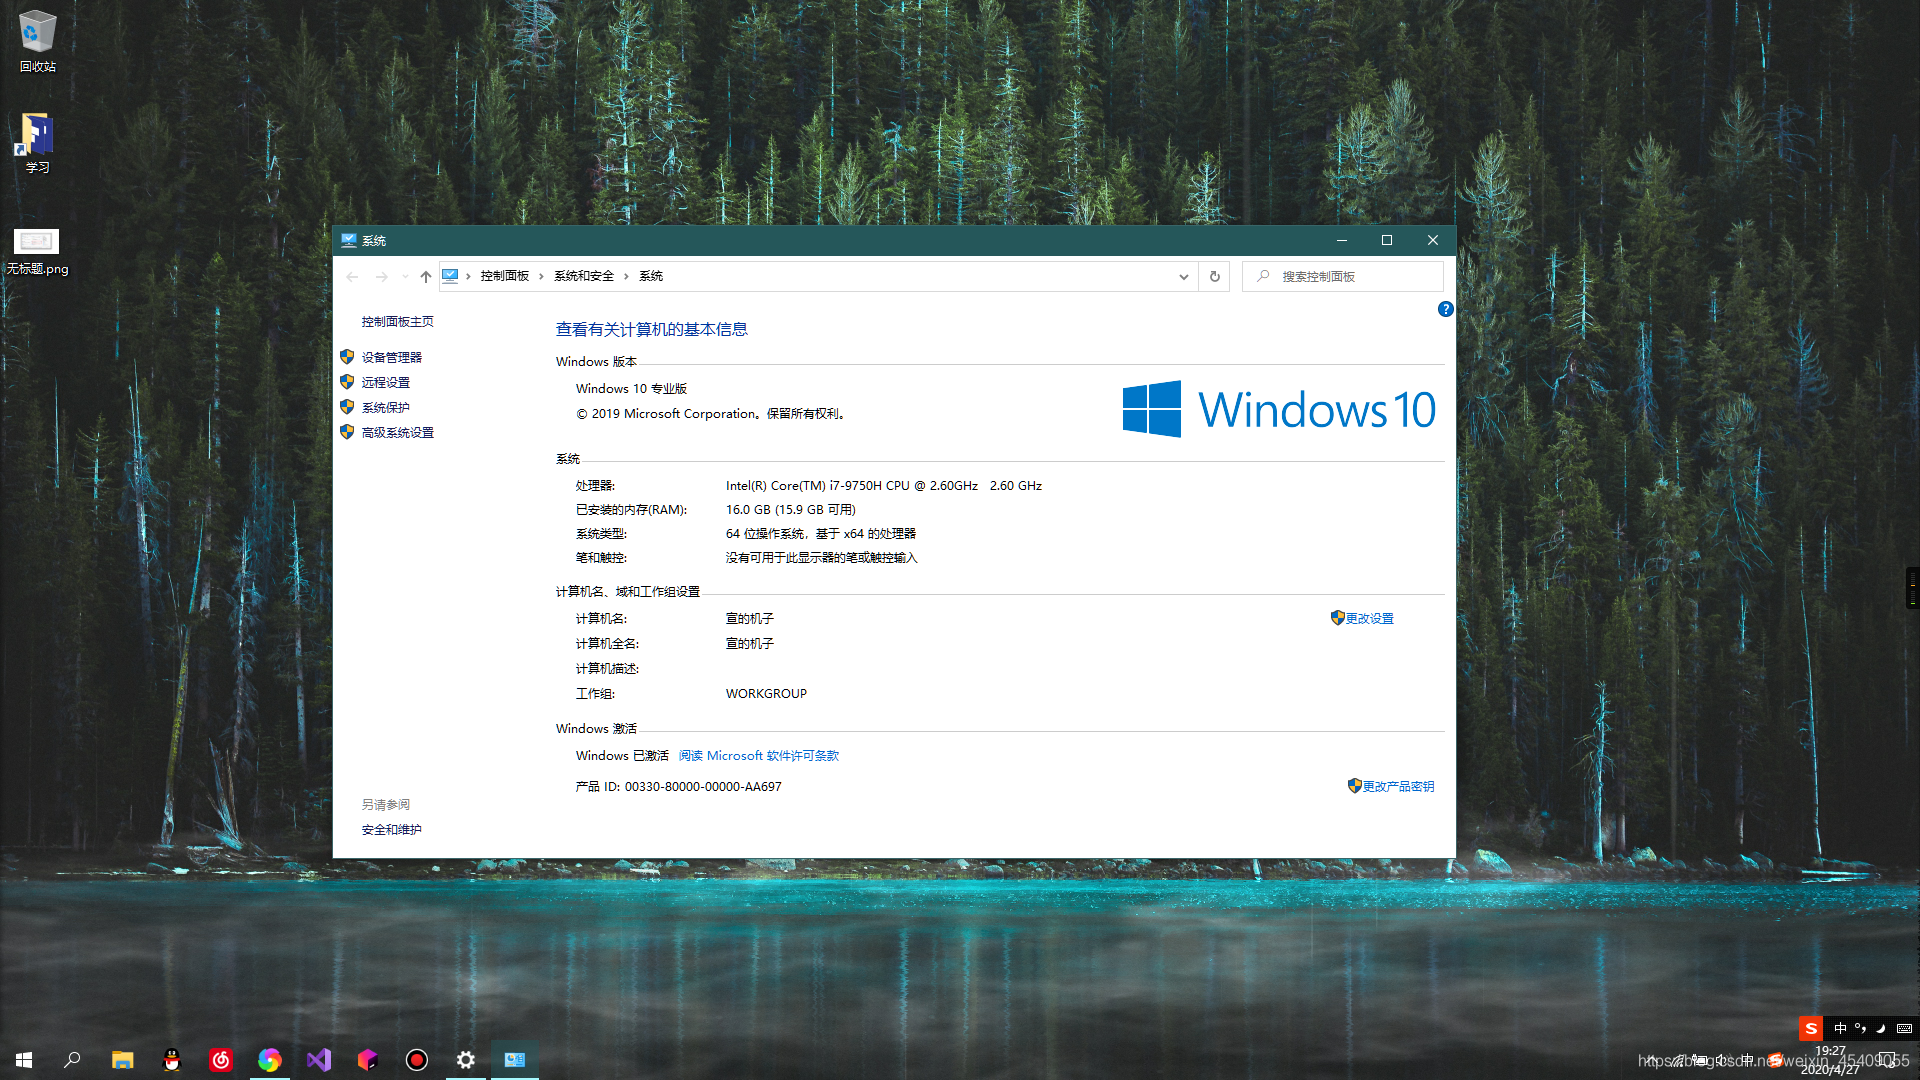Open the 回收站 Recycle Bin desktop icon
Screen dimensions: 1920x1080
coord(38,41)
